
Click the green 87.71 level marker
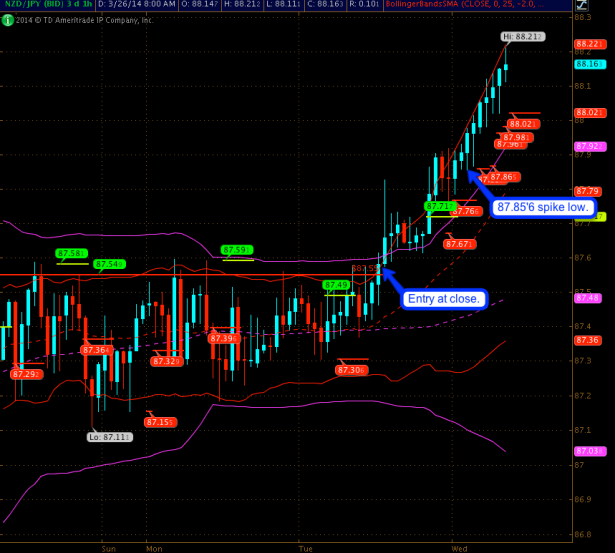[x=439, y=206]
